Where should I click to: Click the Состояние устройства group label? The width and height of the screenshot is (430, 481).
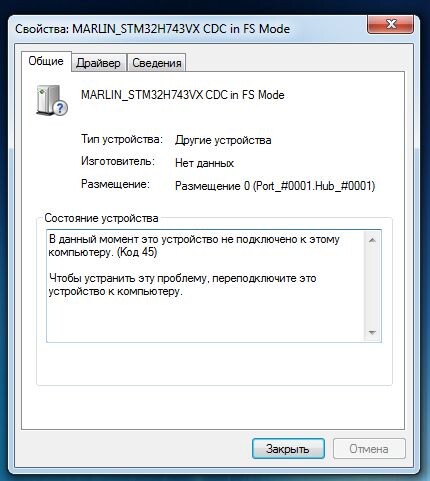click(x=101, y=218)
